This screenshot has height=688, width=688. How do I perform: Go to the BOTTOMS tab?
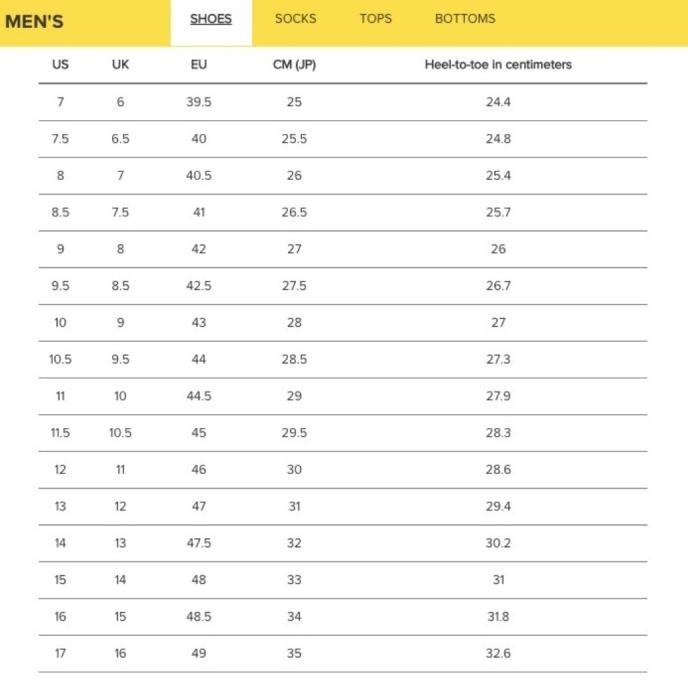point(465,19)
